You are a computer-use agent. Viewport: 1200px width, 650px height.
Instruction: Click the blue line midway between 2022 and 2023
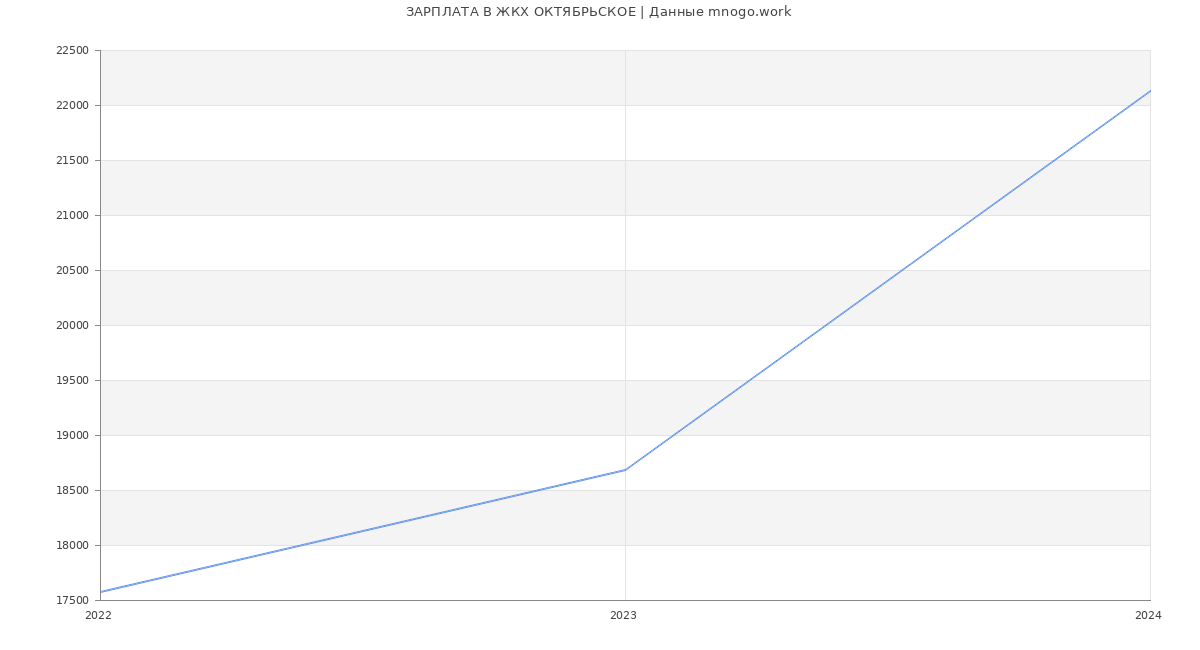click(x=363, y=531)
